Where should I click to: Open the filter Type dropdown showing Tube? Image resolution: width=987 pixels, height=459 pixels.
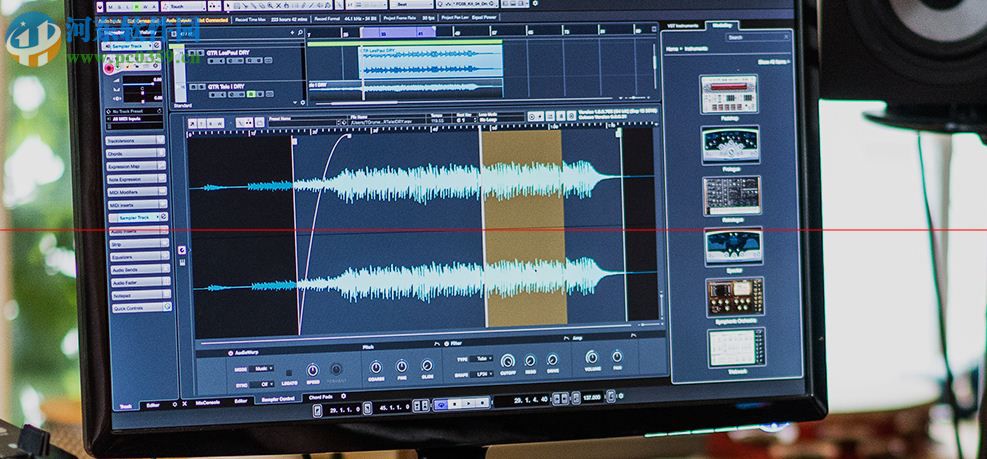(481, 359)
